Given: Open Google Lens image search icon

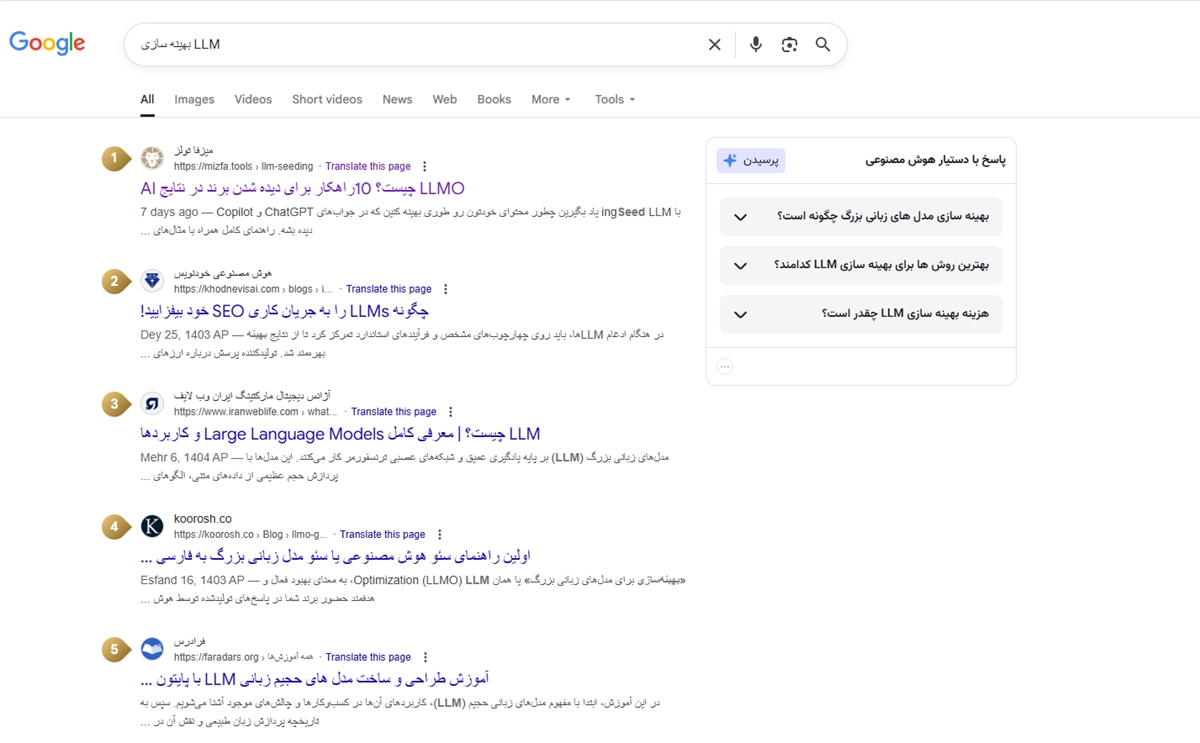Looking at the screenshot, I should coord(790,44).
